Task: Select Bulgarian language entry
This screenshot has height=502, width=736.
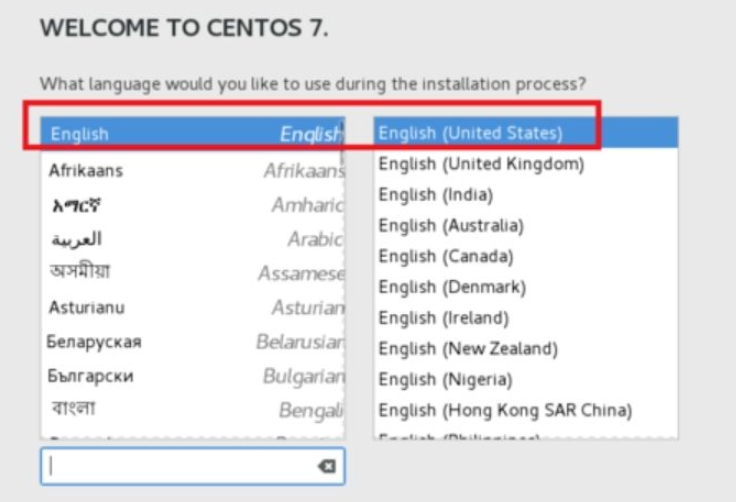Action: tap(190, 377)
